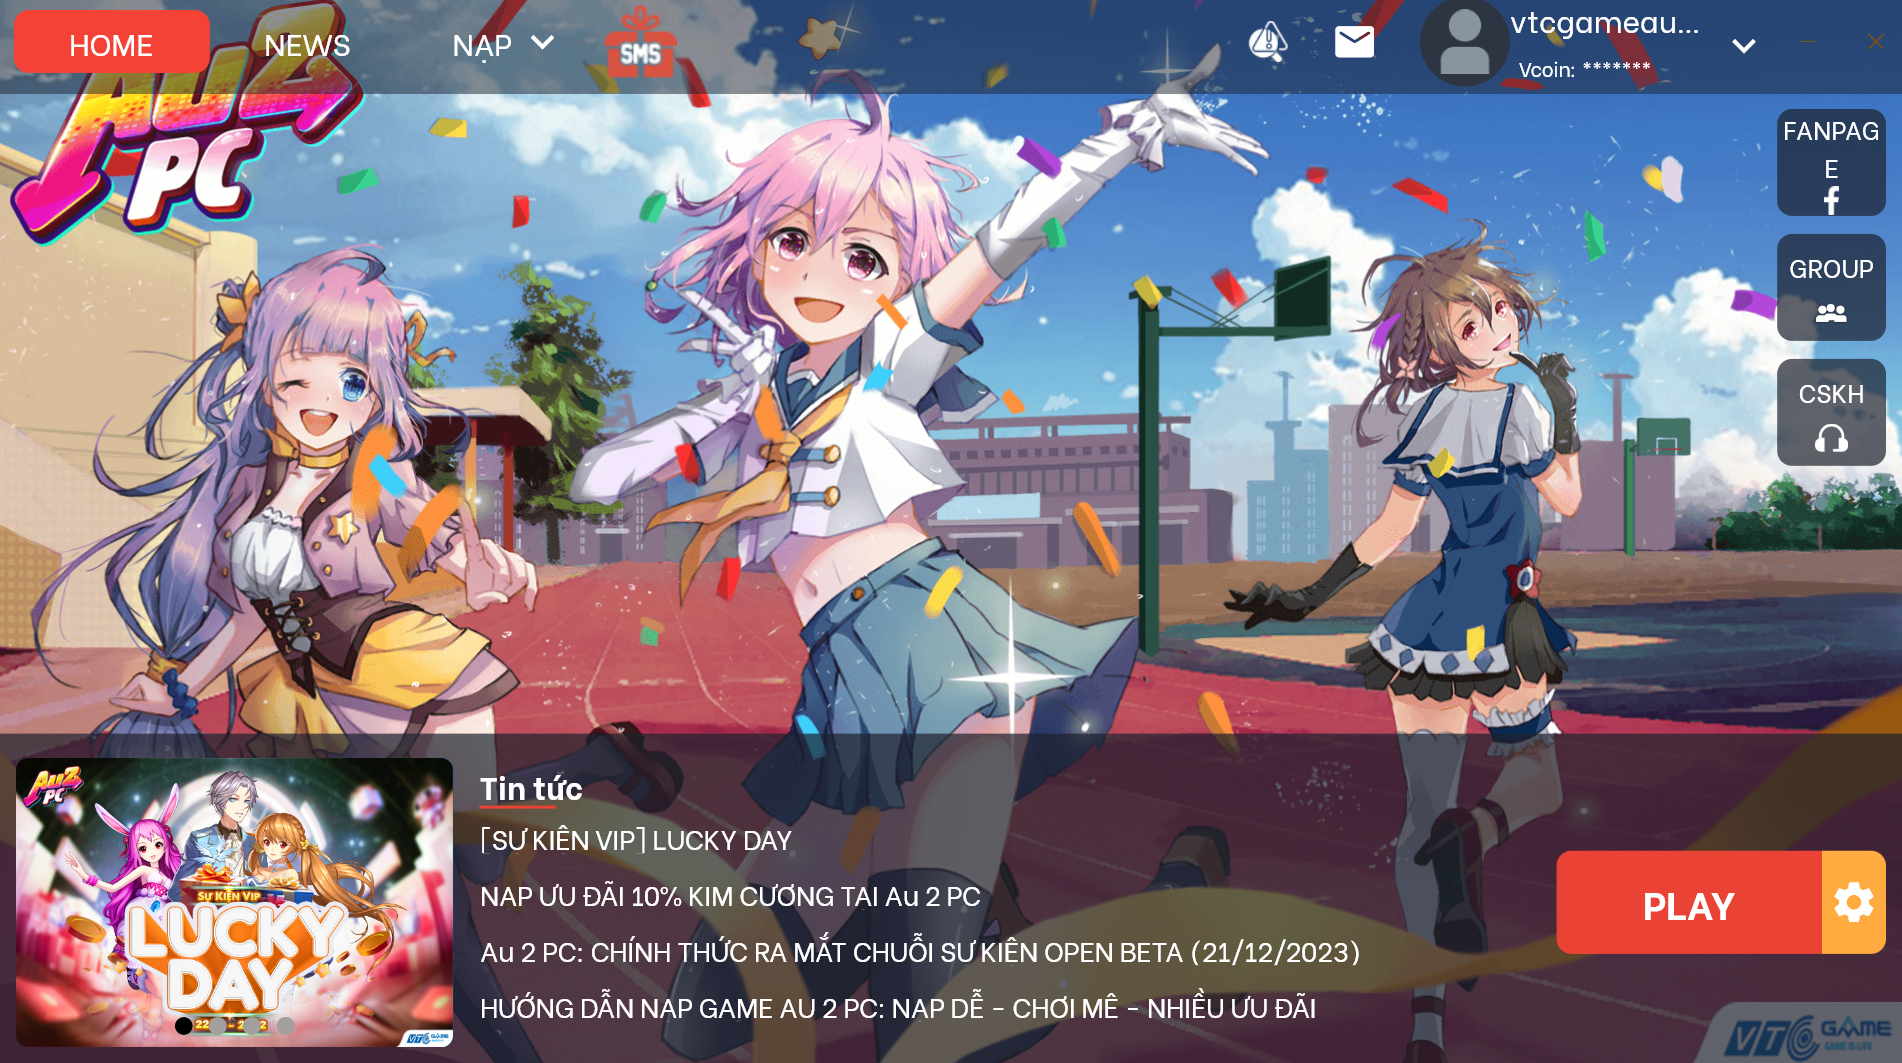Click the user avatar icon
Viewport: 1902px width, 1063px height.
[x=1464, y=43]
